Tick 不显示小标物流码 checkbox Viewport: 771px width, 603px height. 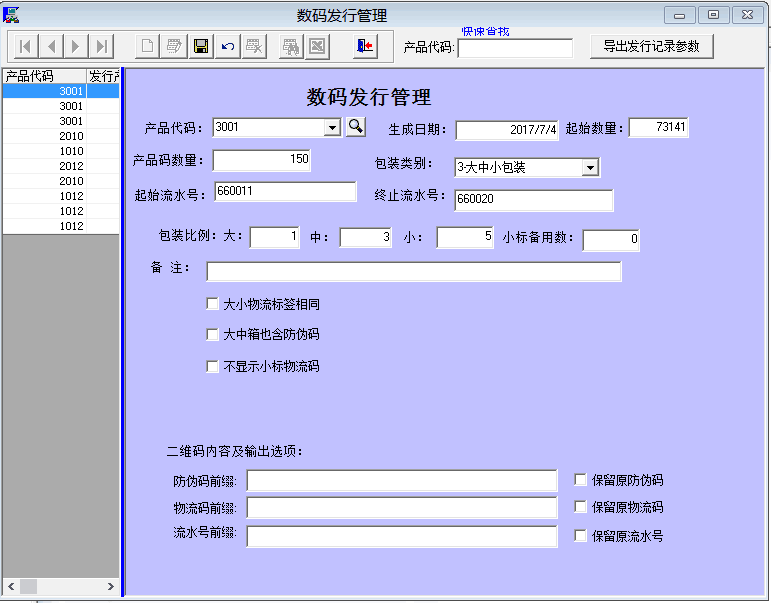[x=212, y=366]
